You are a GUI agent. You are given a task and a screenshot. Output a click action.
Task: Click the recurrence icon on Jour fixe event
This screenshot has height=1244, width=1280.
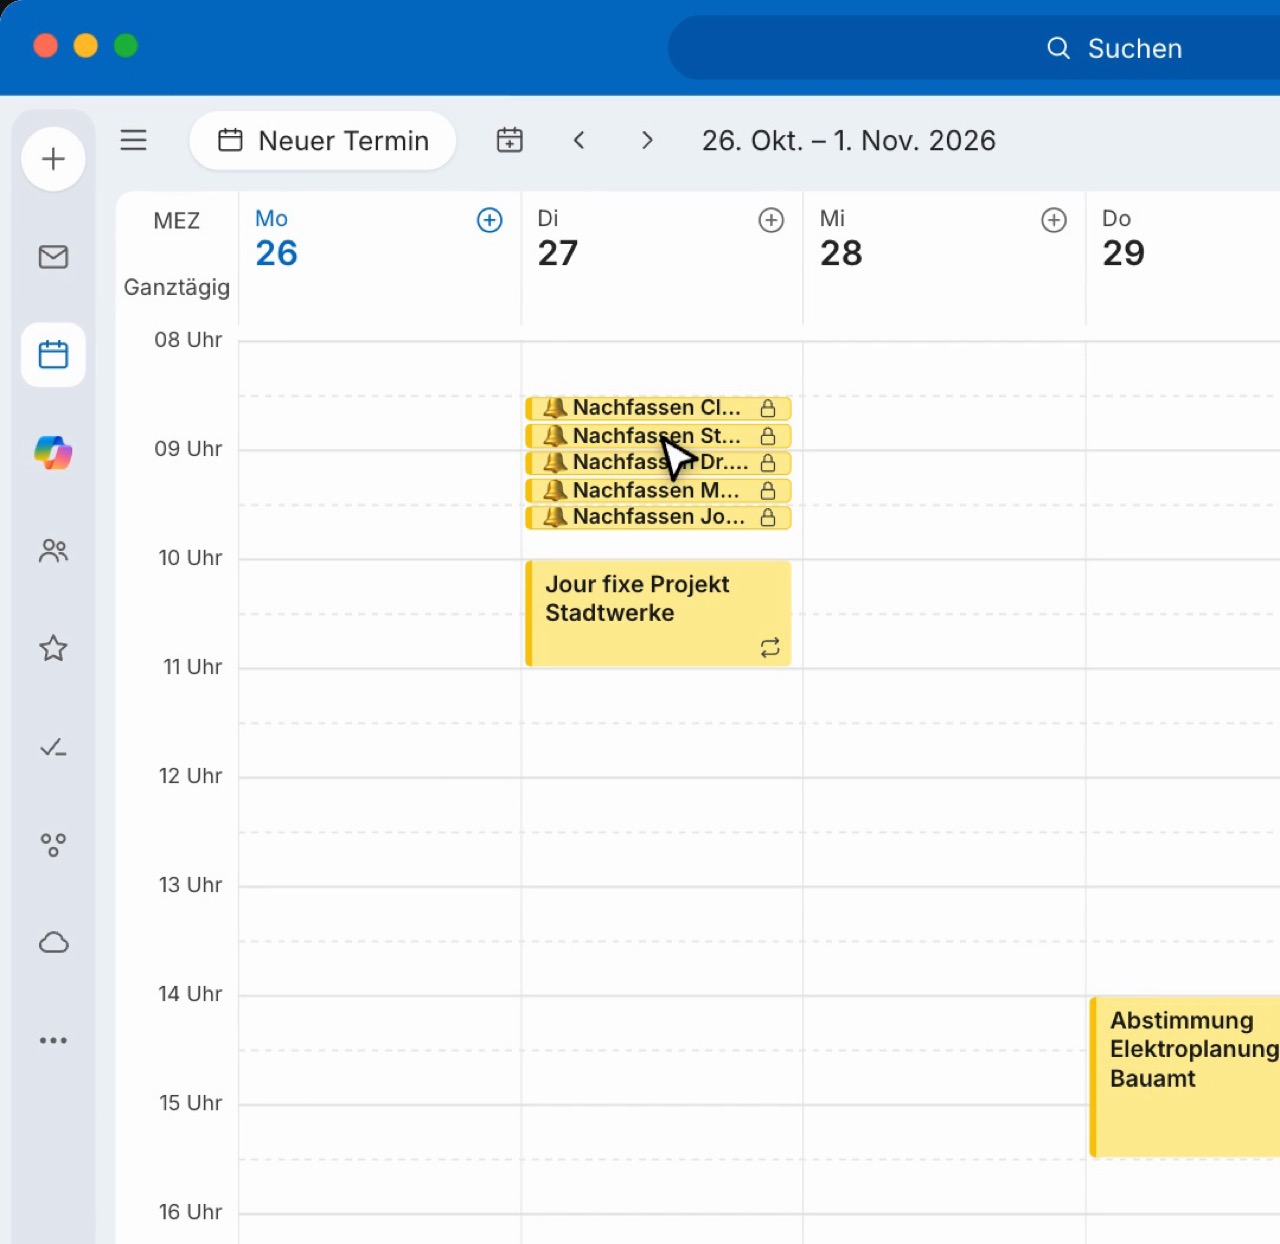[x=770, y=648]
